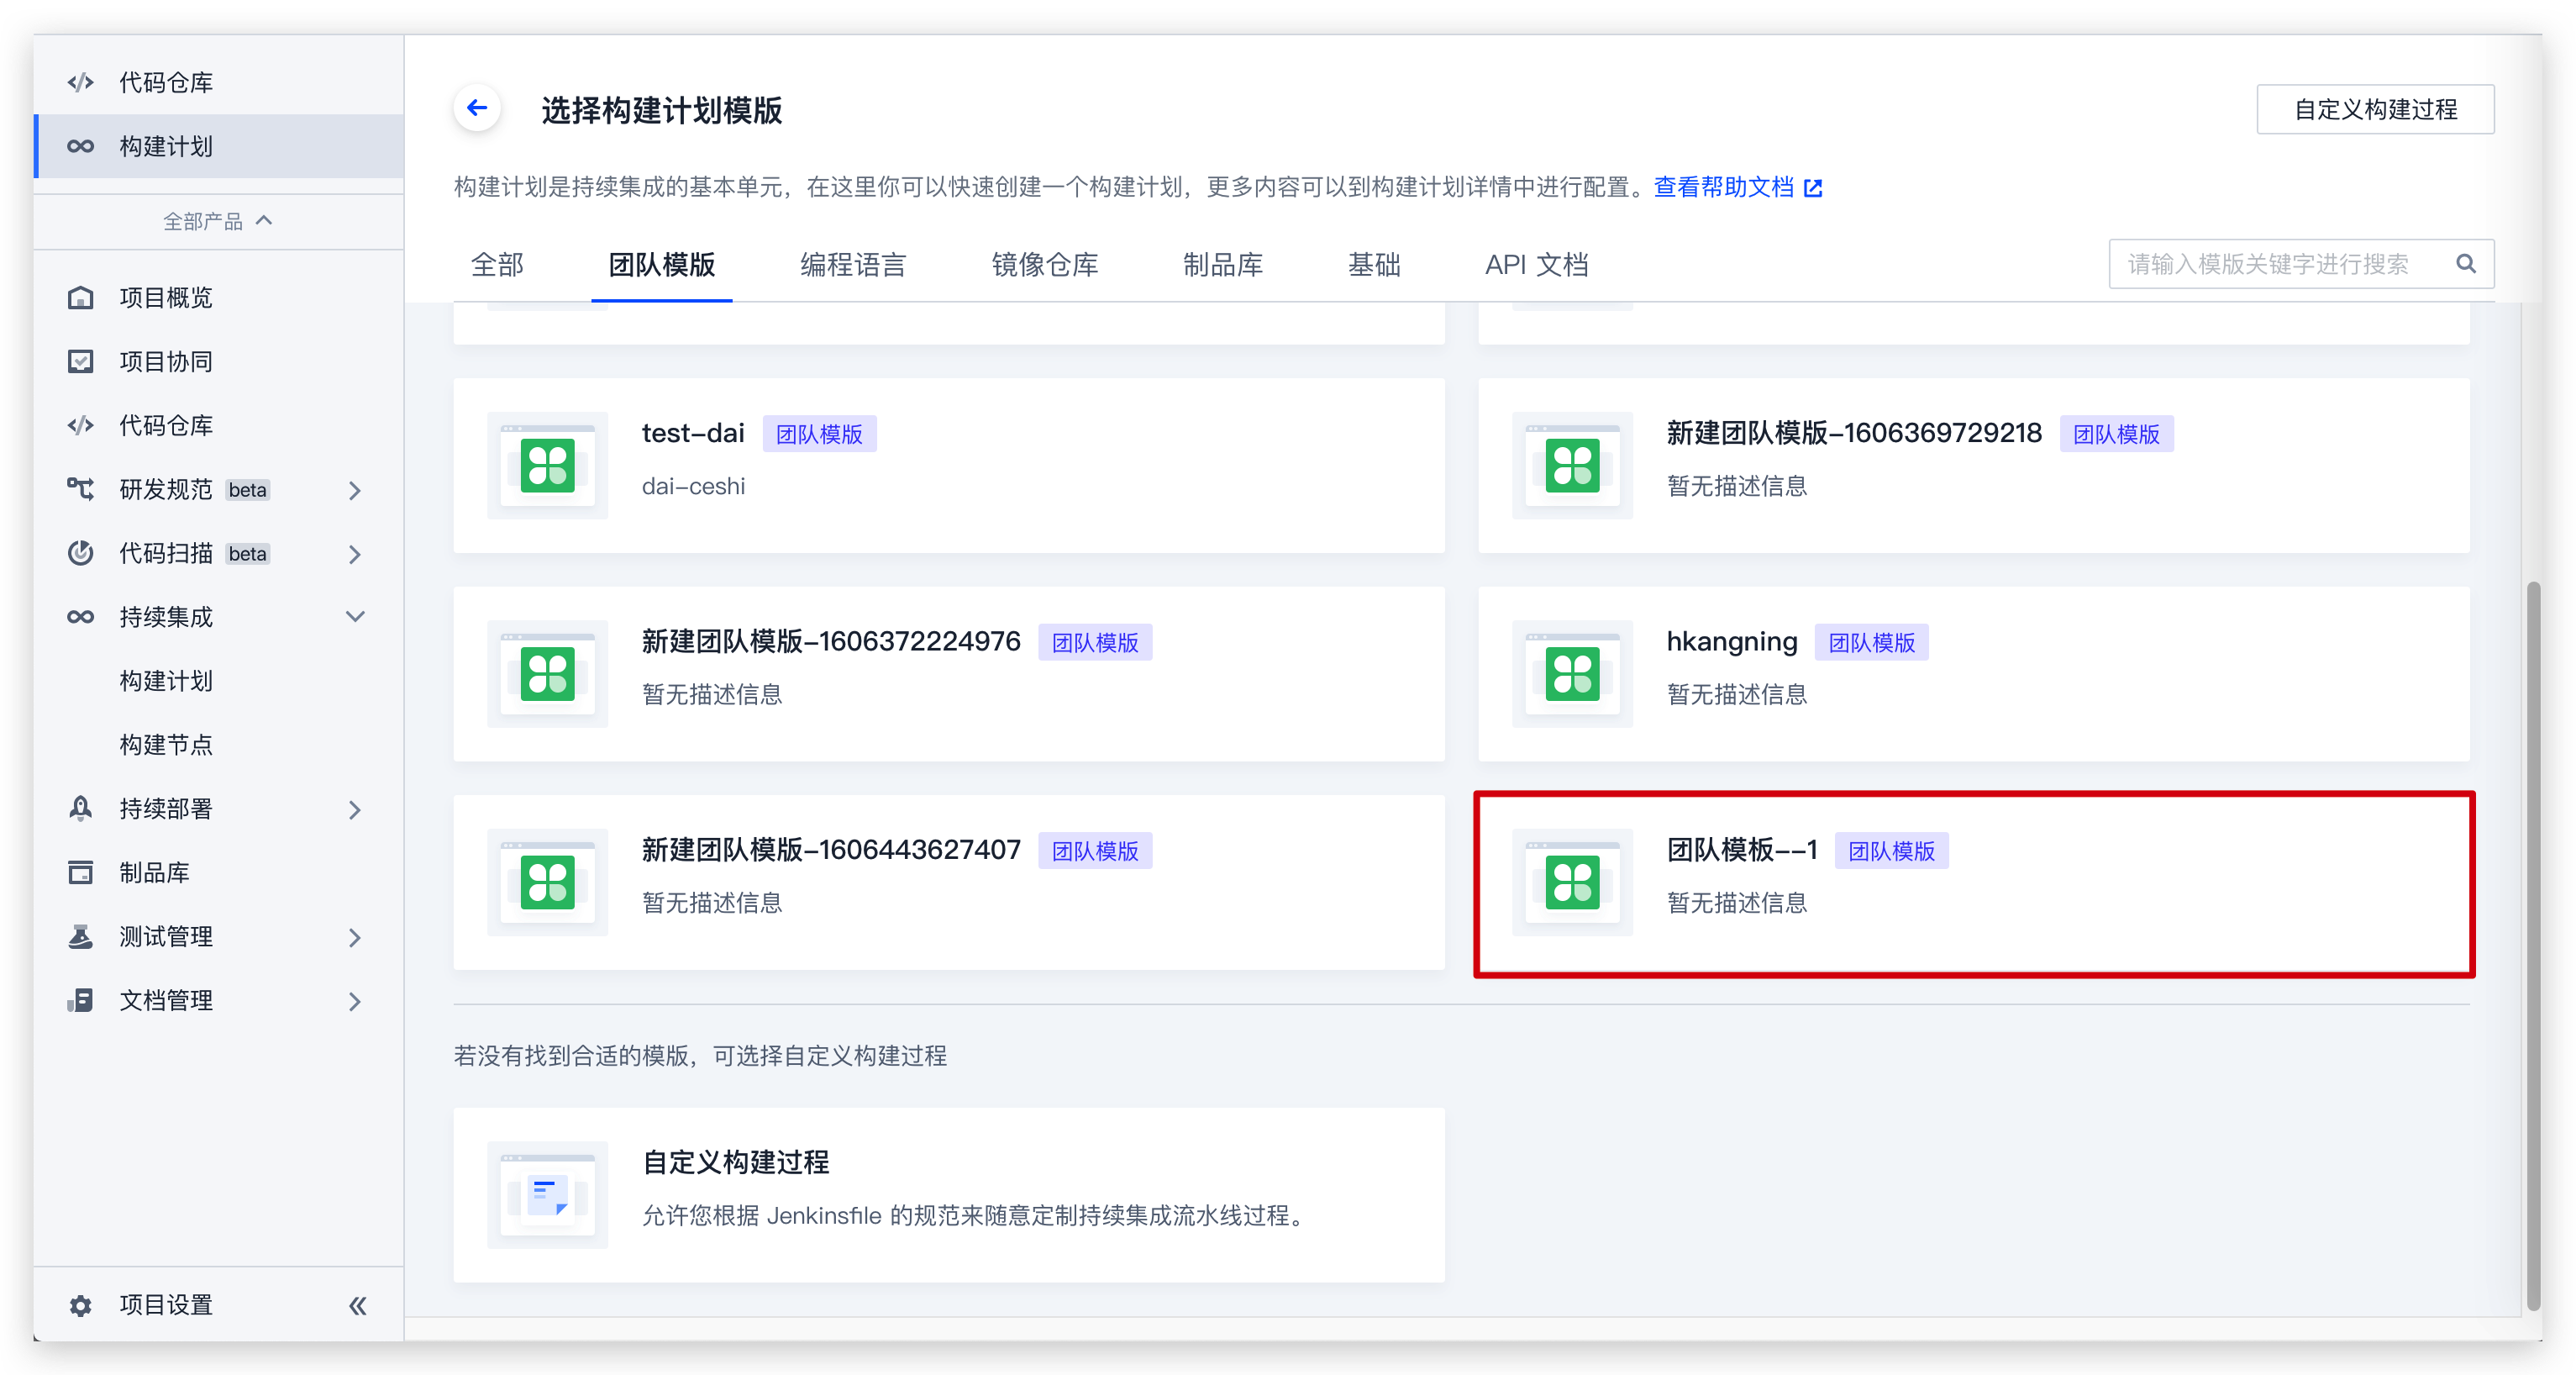Screen dimensions: 2576x1375
Task: Click the beta badge next to 研发规范
Action: [x=247, y=490]
